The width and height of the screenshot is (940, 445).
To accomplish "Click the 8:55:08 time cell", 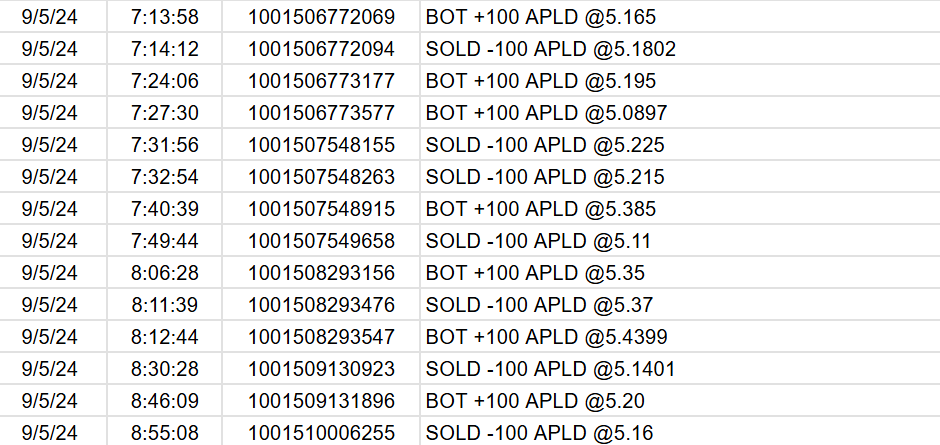I will tap(165, 433).
